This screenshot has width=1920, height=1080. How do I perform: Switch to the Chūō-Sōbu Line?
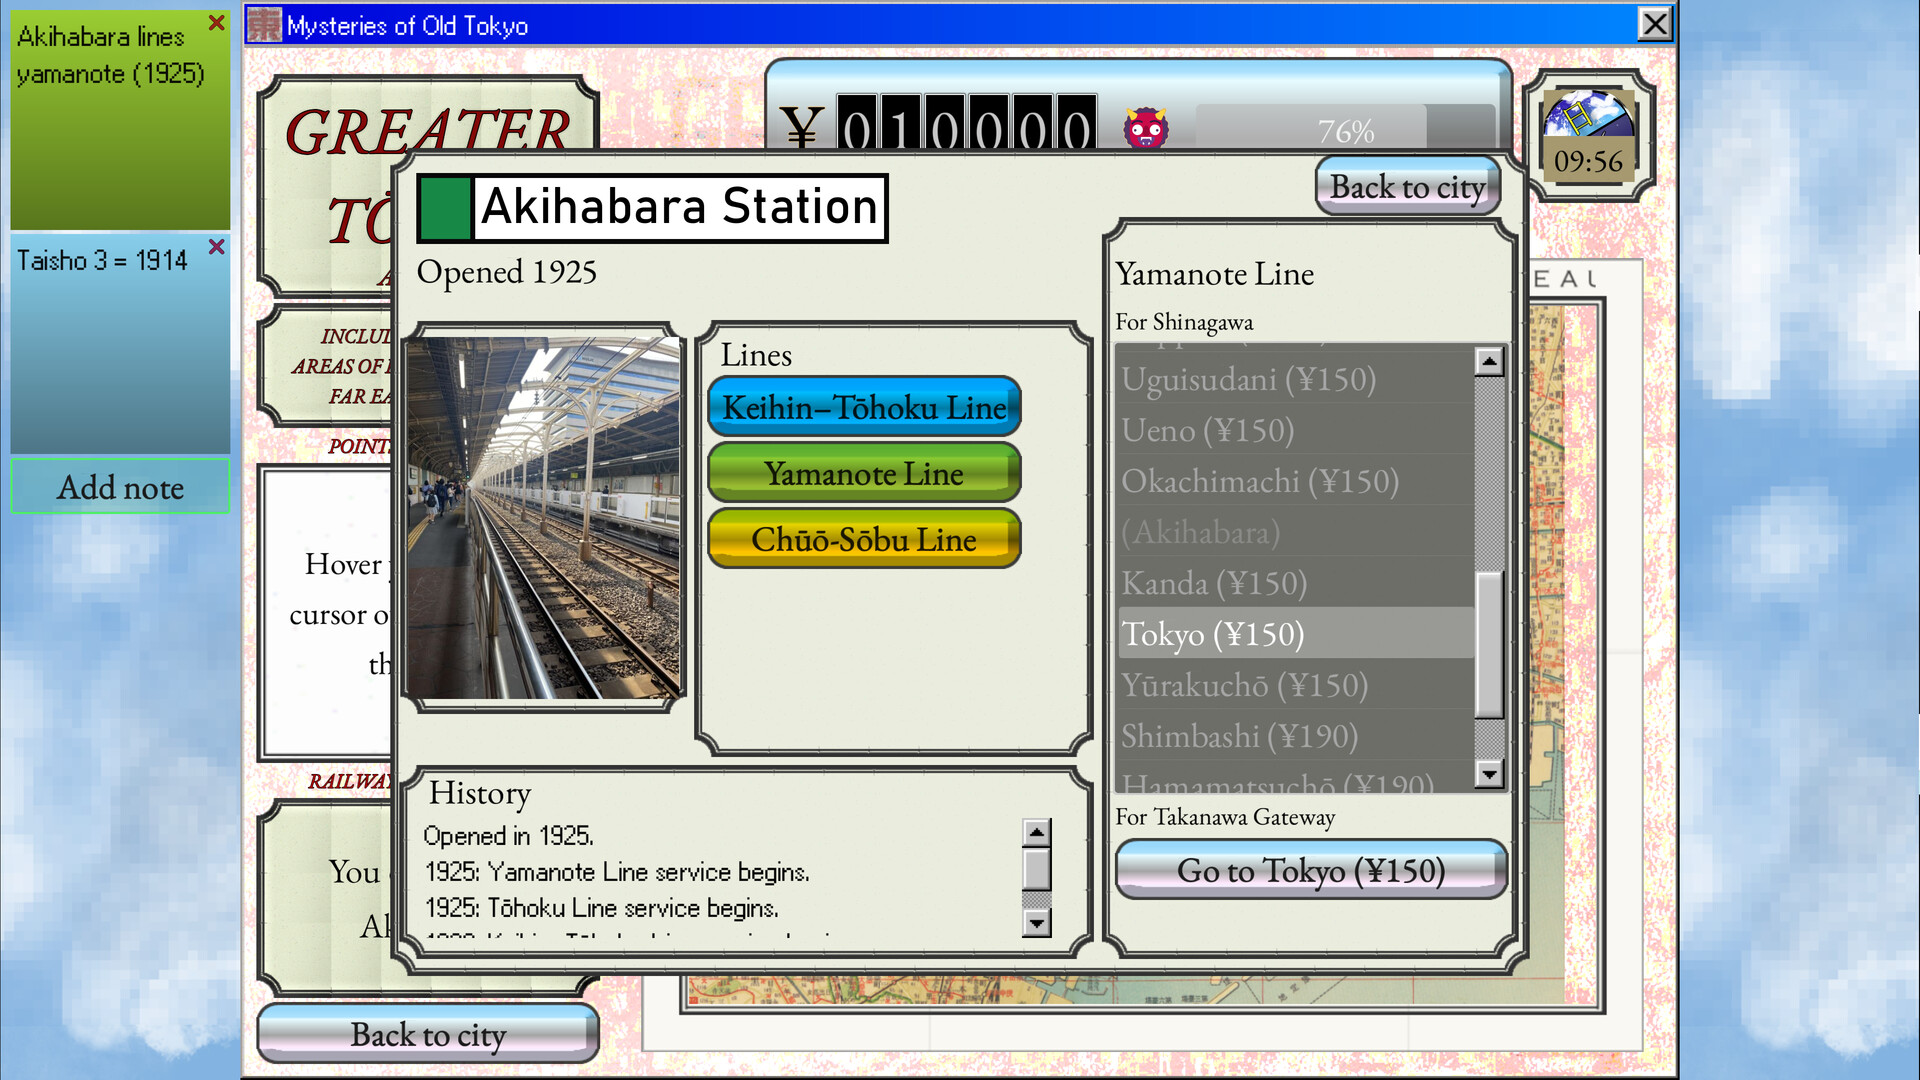(864, 539)
